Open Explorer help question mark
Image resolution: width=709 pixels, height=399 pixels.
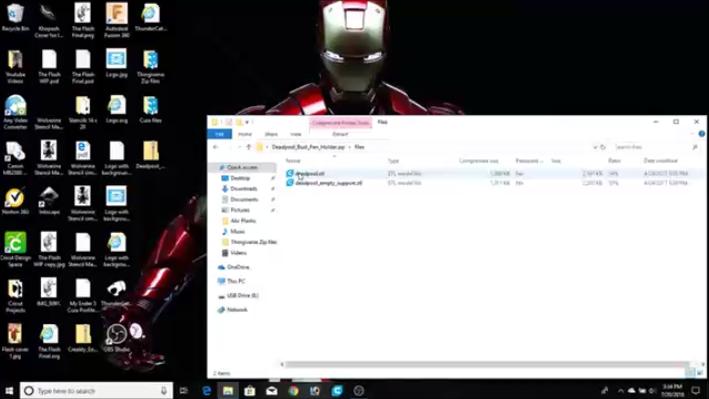coord(701,134)
